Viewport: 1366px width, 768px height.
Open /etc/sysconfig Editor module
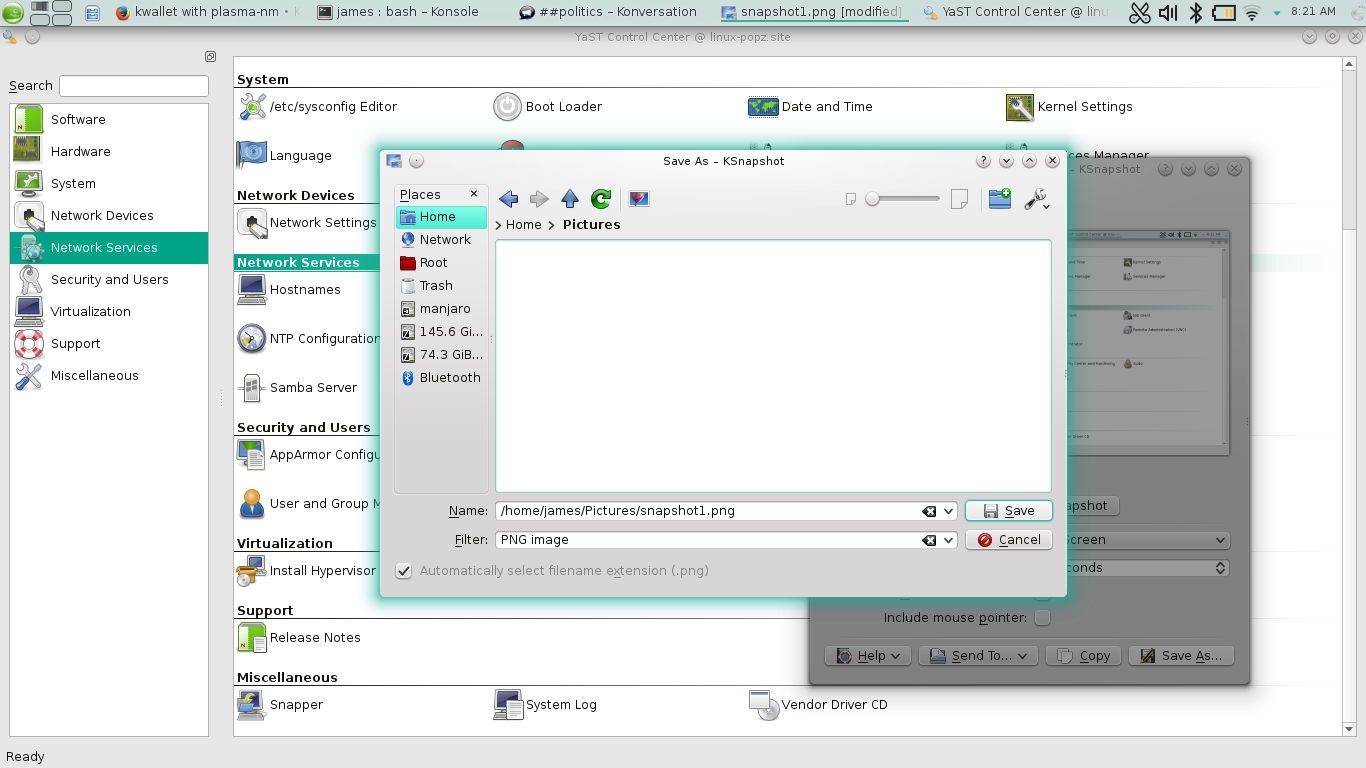click(318, 107)
